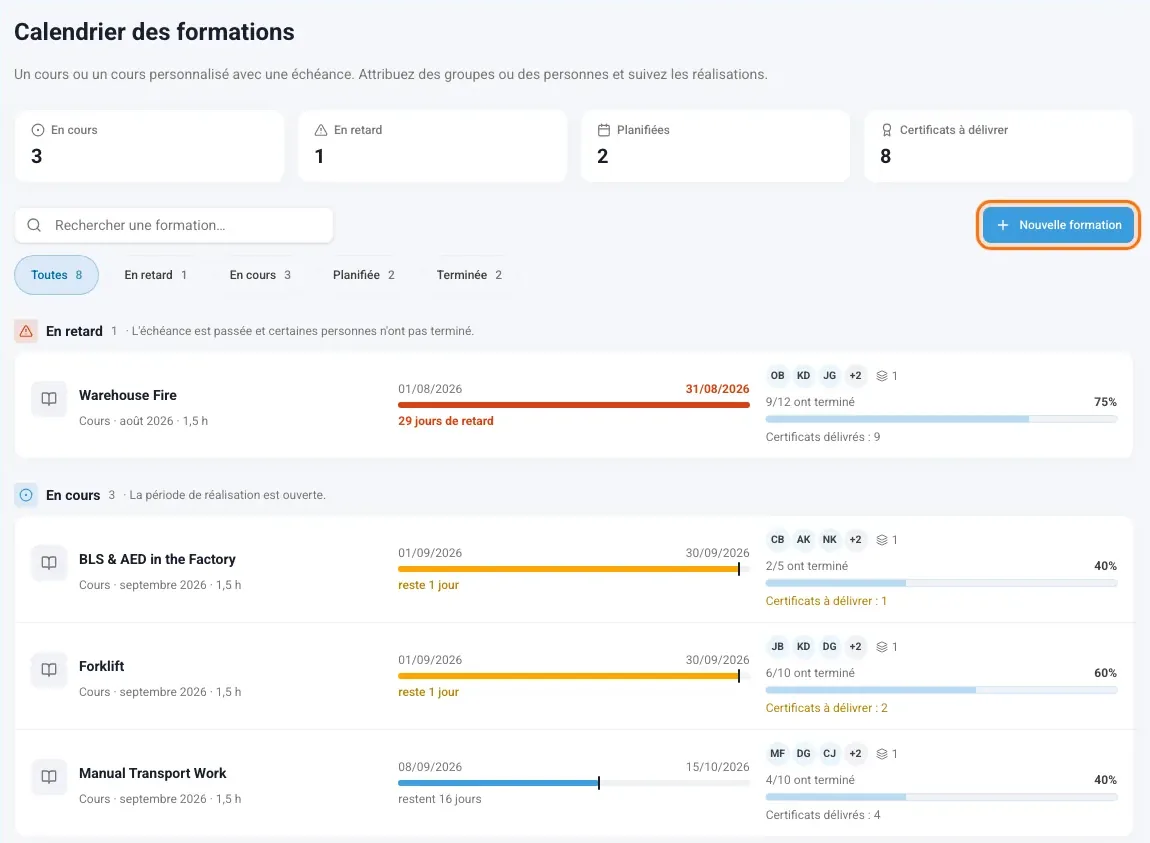Click the magnifier icon in the search box
Screen dimensions: 1150x843
pyautogui.click(x=34, y=225)
